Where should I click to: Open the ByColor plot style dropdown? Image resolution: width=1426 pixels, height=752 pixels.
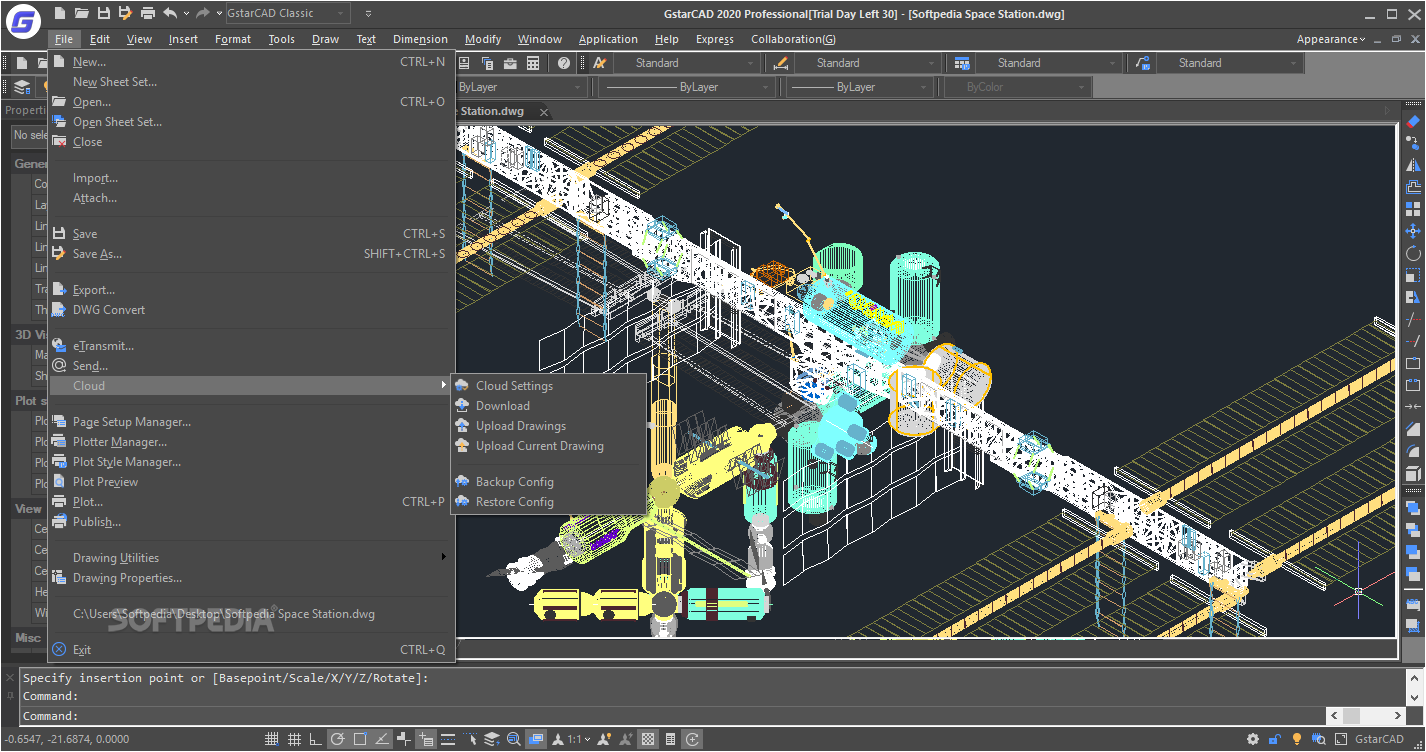coord(1018,87)
